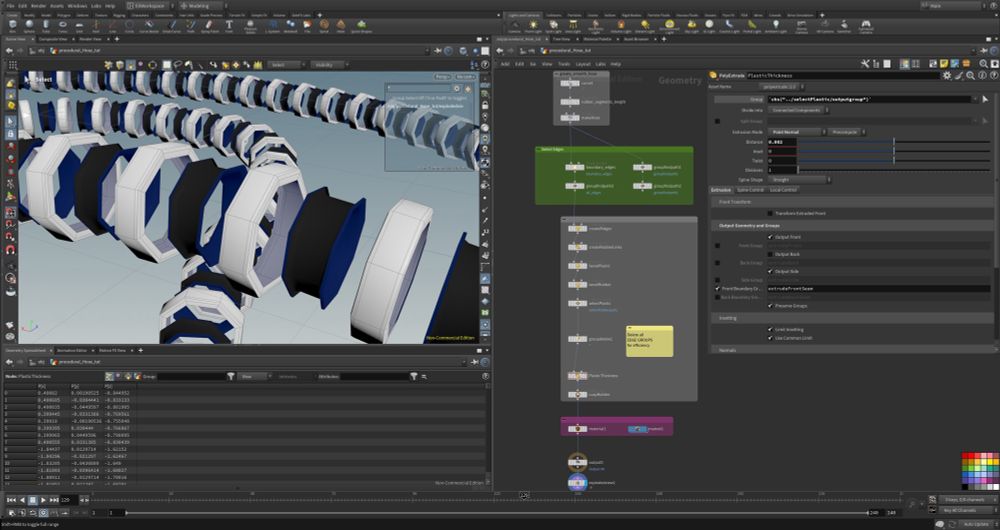Add an Area Light from the shelf
The image size is (1000, 530).
[x=573, y=26]
